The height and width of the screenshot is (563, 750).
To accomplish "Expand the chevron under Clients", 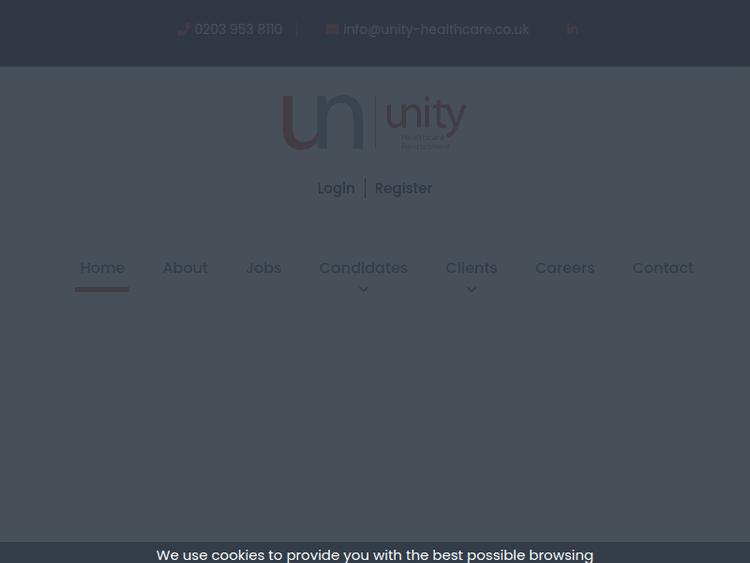I will pyautogui.click(x=471, y=289).
